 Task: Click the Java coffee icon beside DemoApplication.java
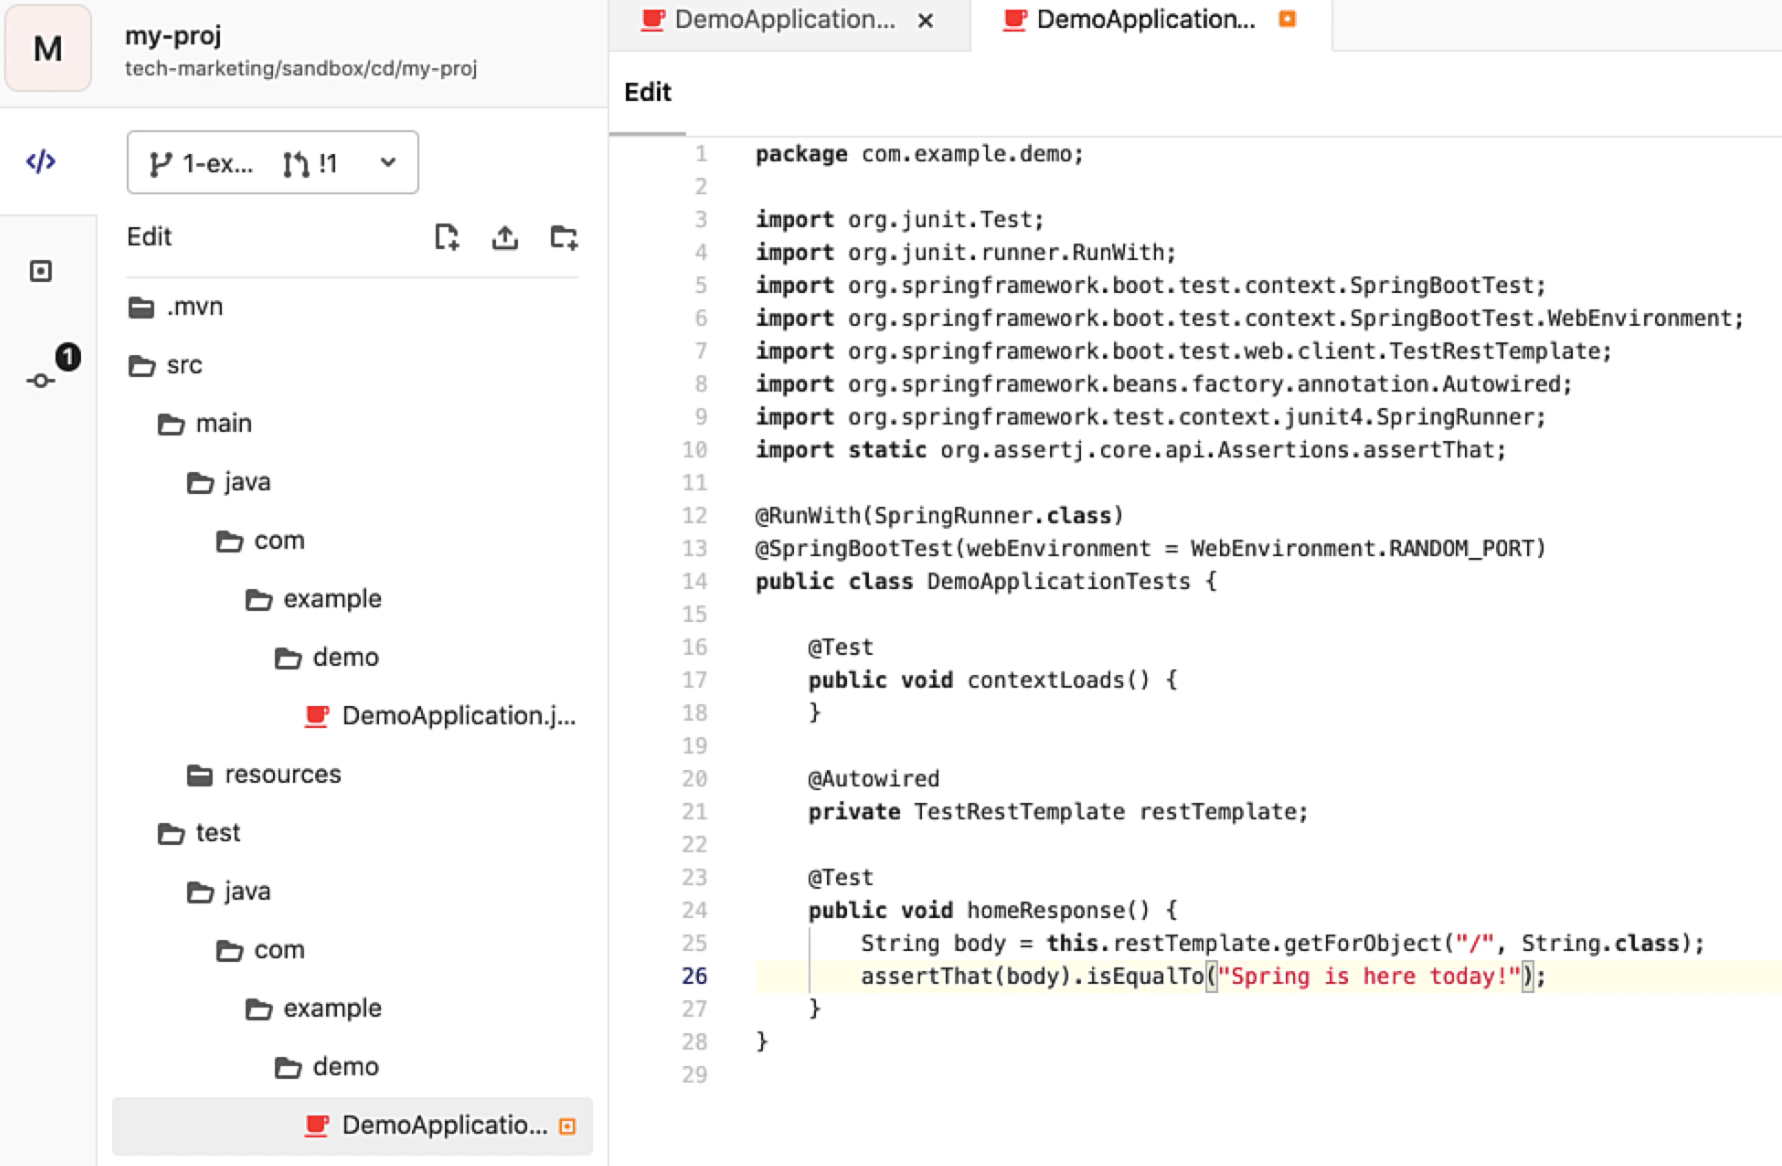click(x=316, y=716)
